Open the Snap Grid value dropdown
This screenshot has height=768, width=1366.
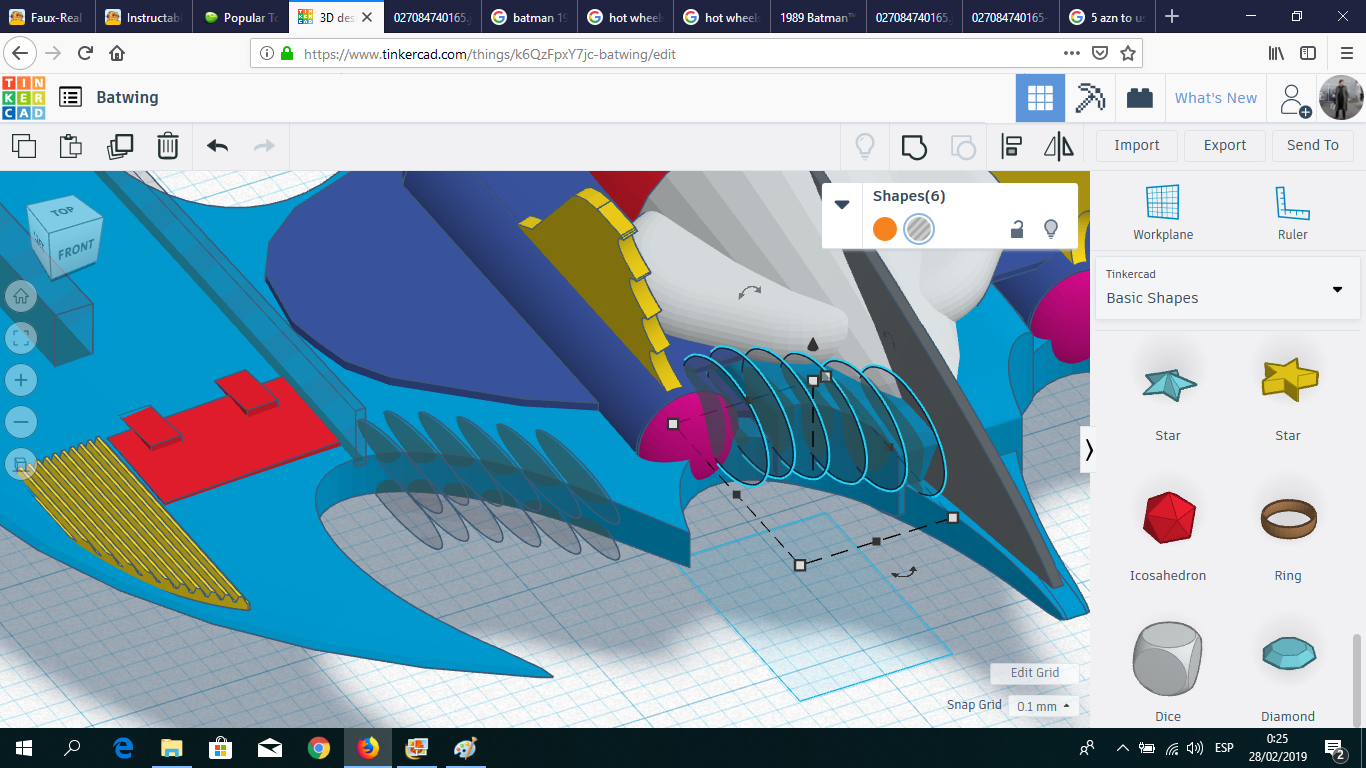coord(1043,706)
